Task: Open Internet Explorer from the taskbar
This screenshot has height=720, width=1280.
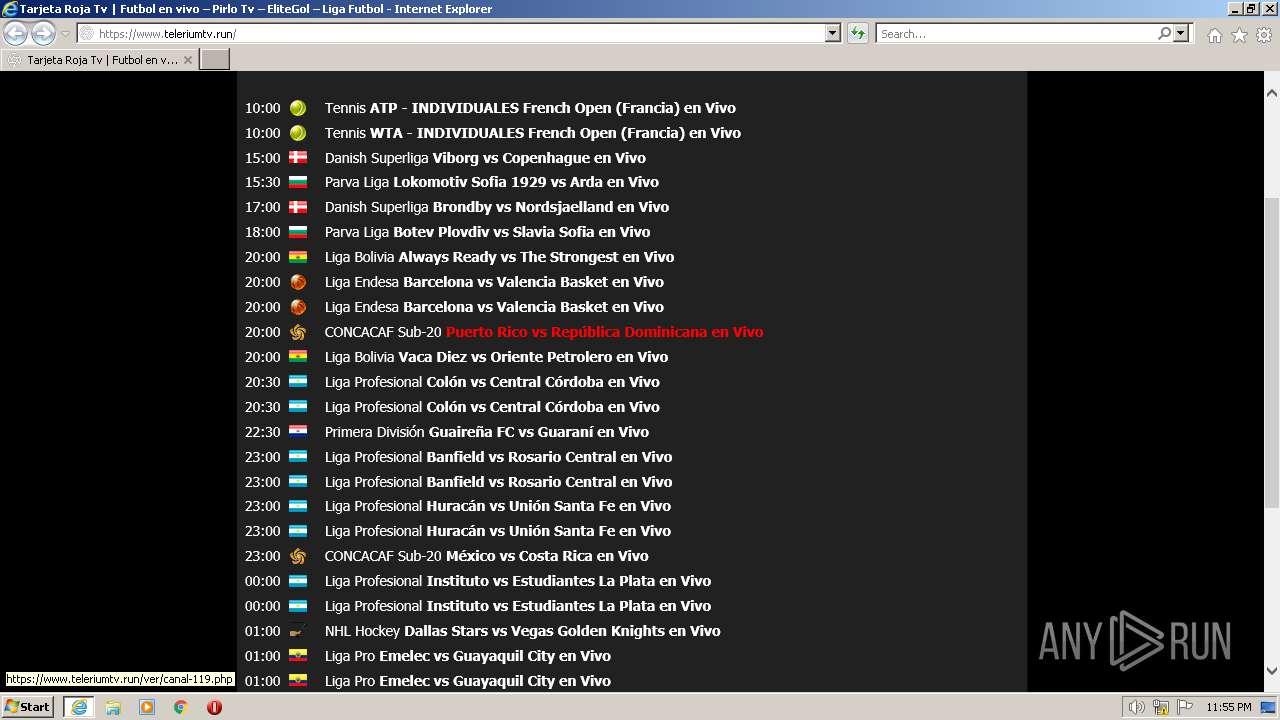Action: click(78, 707)
